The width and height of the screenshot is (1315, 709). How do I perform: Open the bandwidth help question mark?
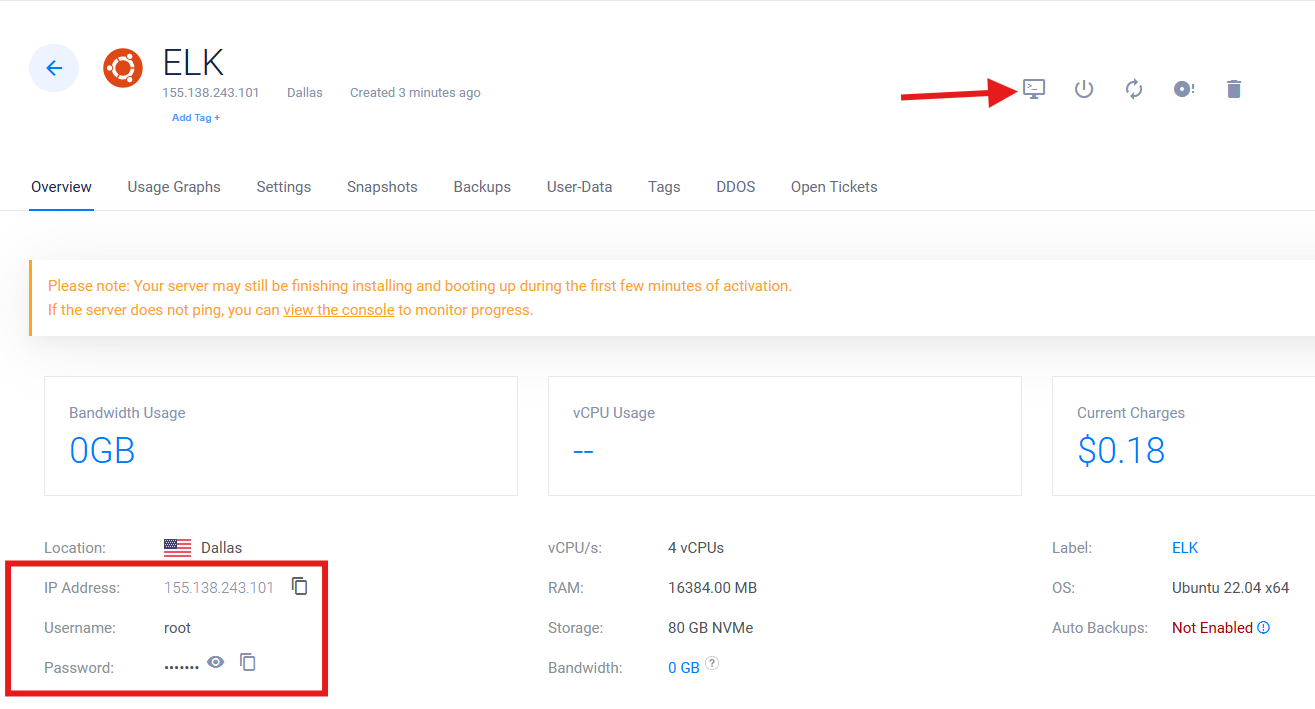click(712, 663)
